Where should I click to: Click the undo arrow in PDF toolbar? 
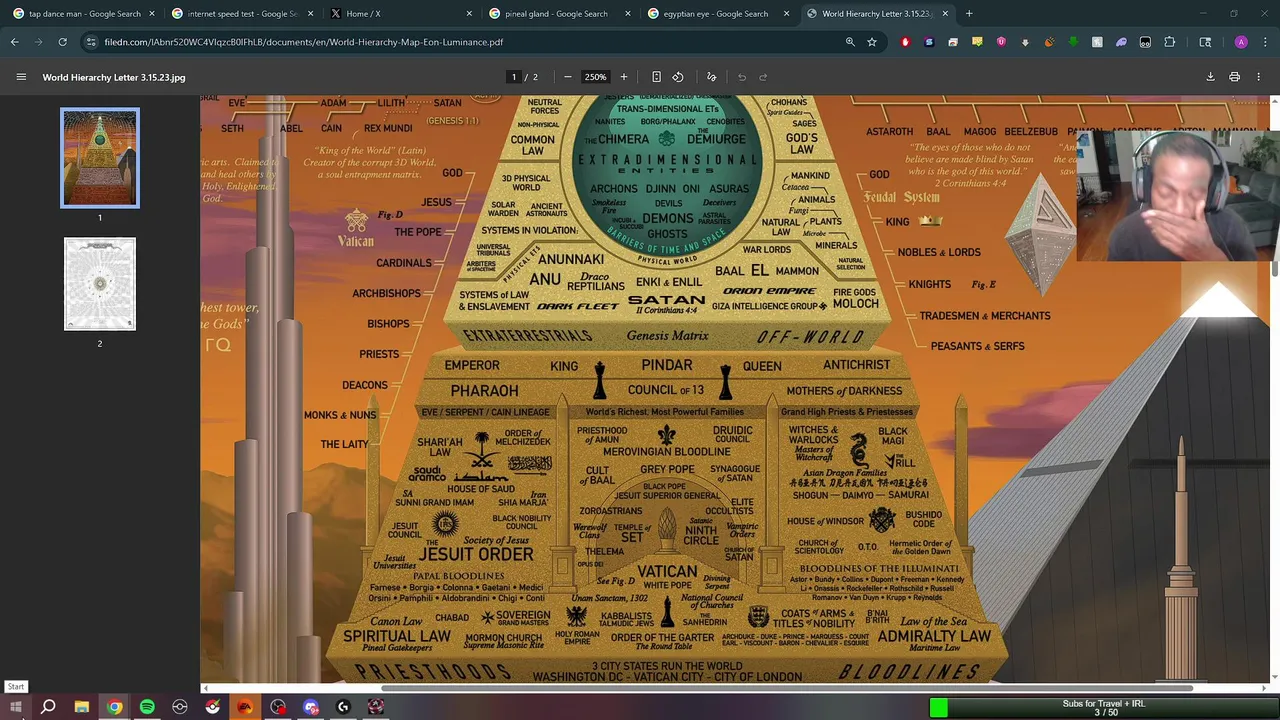tap(742, 77)
